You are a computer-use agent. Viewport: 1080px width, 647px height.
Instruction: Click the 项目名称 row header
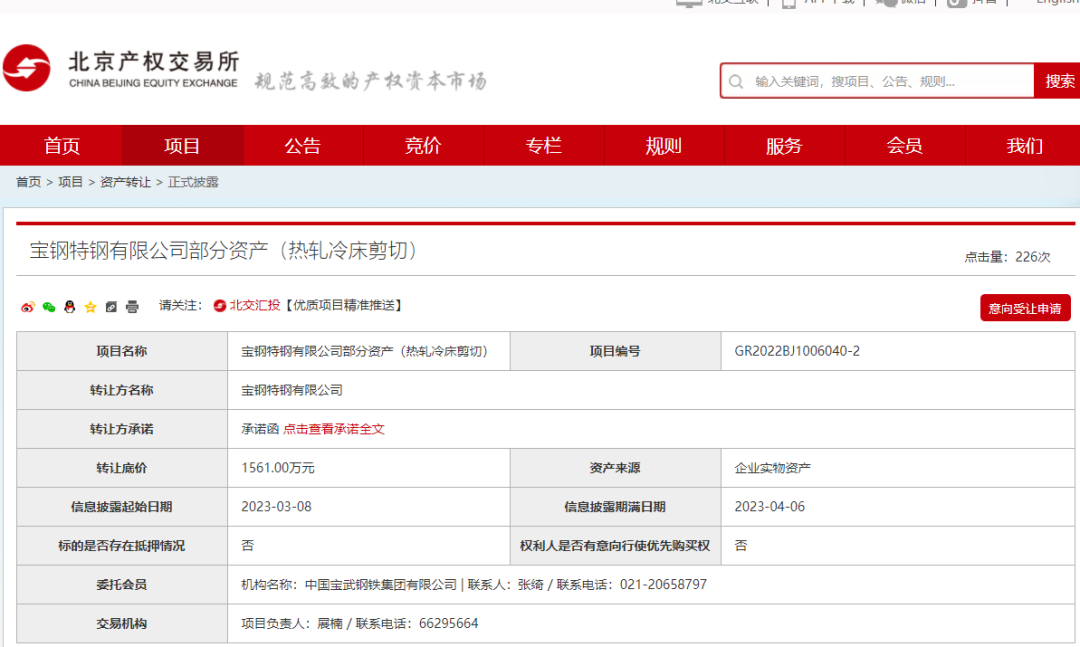[122, 351]
